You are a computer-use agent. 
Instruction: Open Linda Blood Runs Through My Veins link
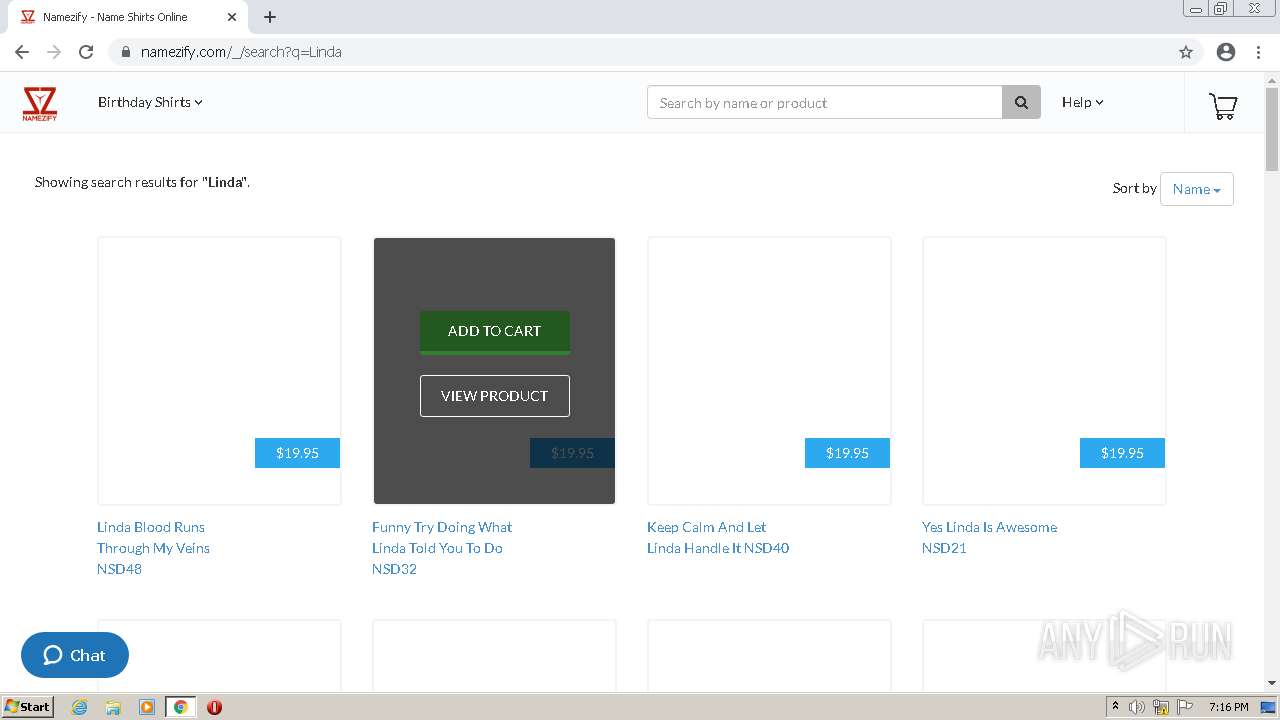click(x=153, y=548)
